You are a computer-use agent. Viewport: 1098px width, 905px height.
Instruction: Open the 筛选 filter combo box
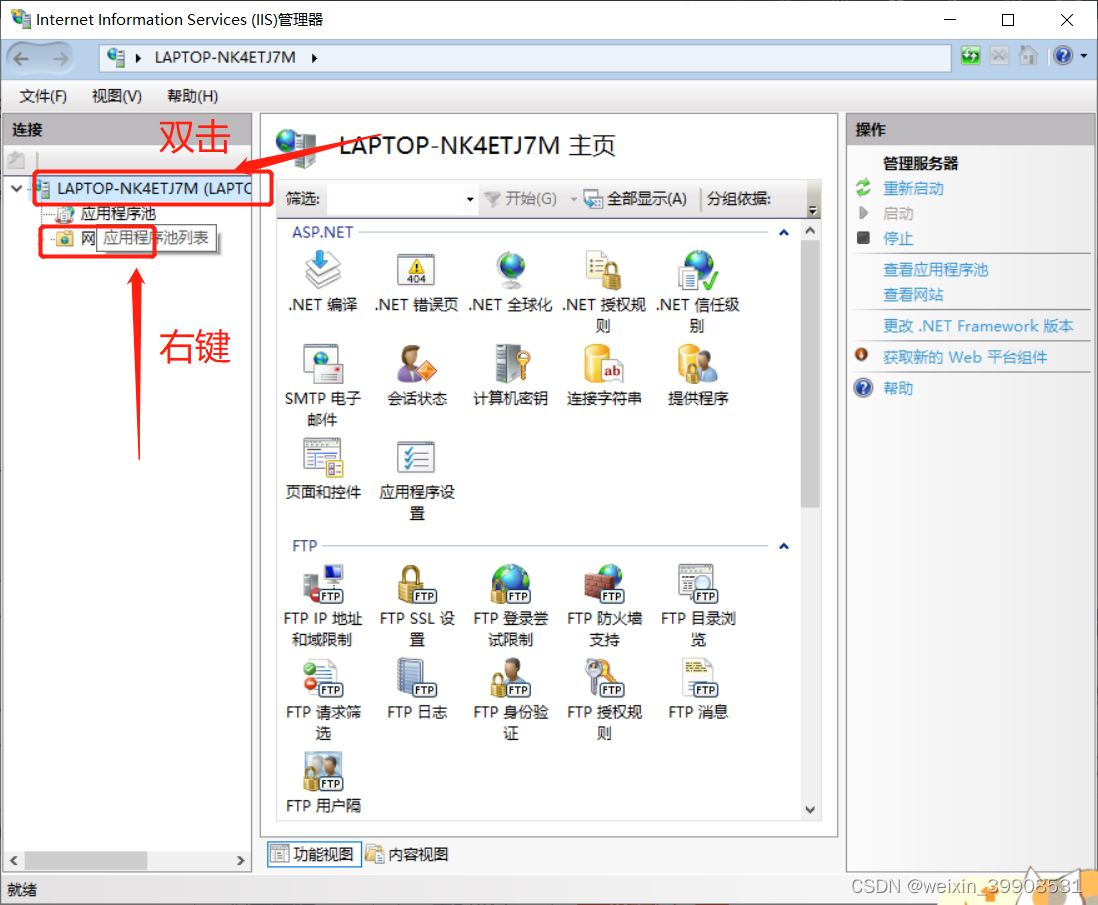[401, 199]
